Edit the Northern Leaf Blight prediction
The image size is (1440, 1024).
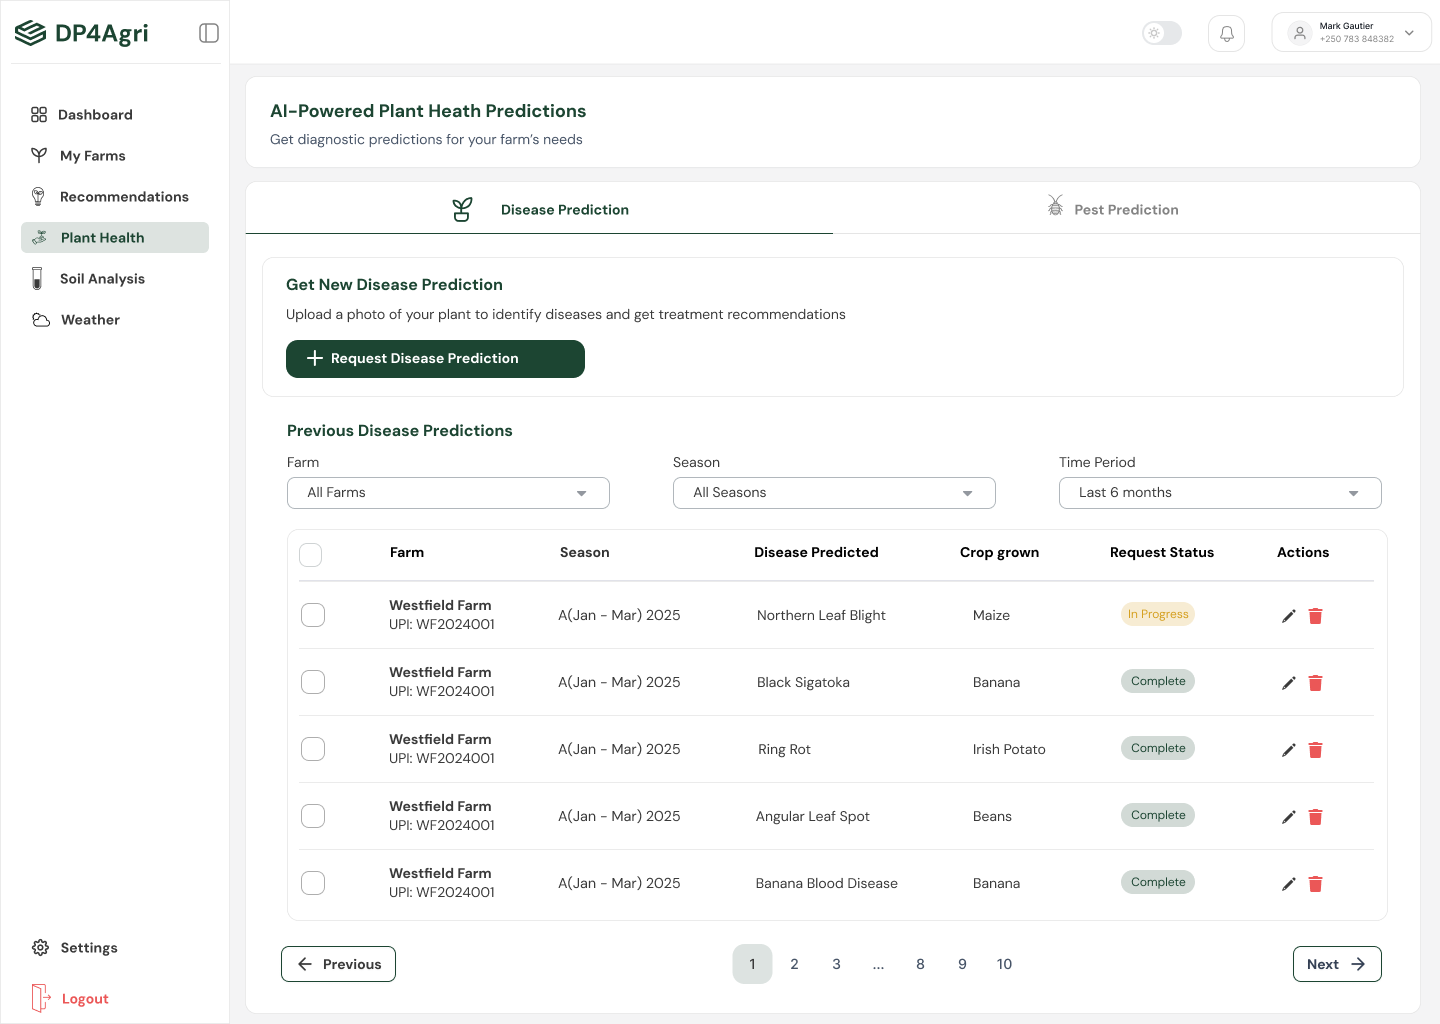click(1289, 616)
